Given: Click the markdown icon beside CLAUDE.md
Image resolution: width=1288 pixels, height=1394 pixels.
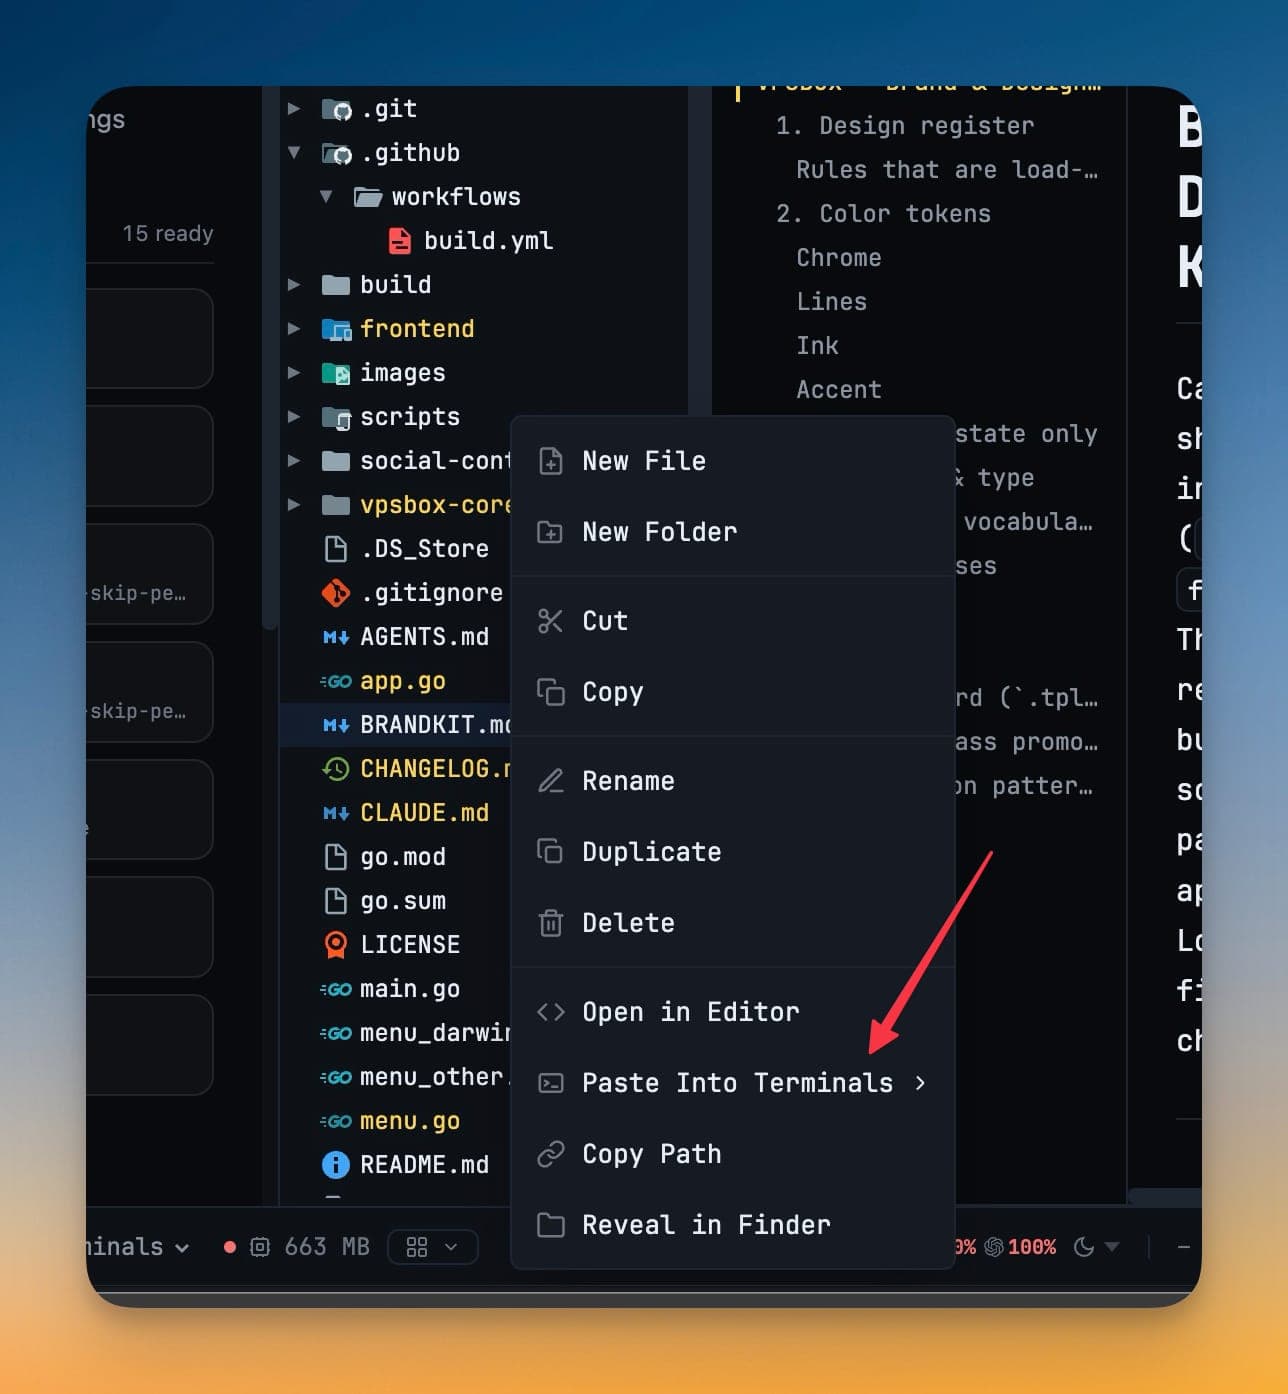Looking at the screenshot, I should click(x=336, y=814).
